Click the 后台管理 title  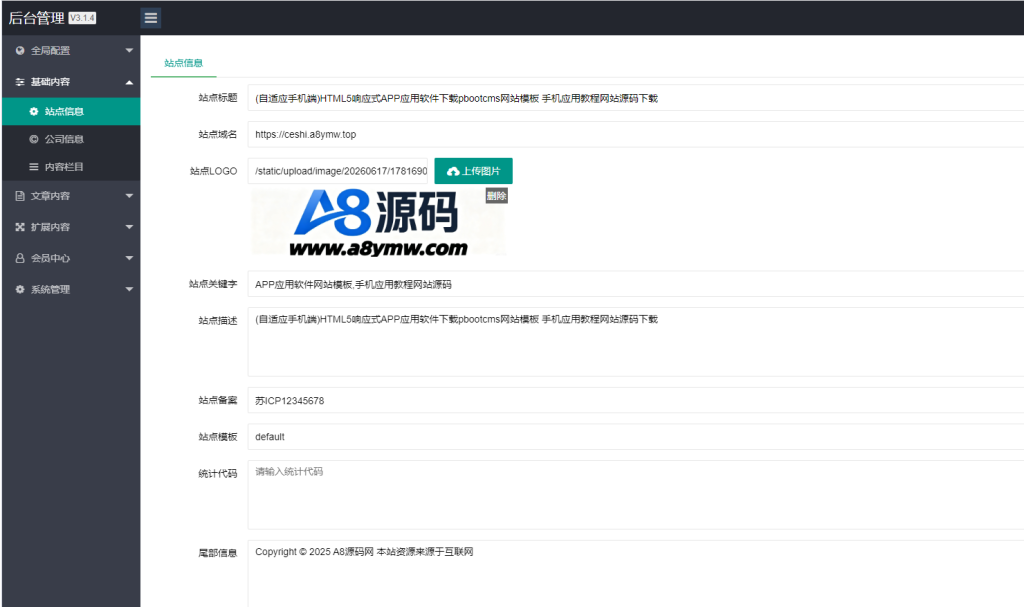[x=37, y=18]
